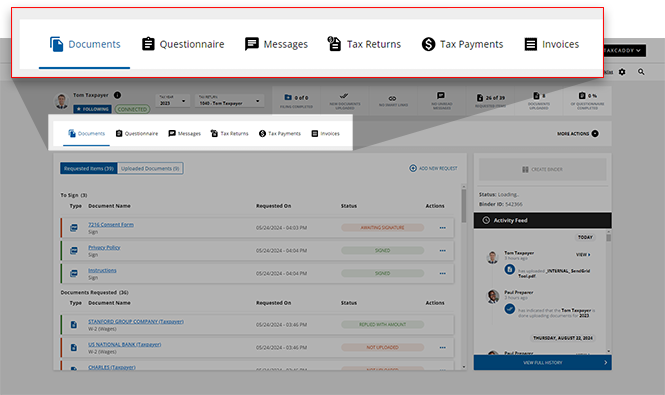Click the folder icon for filing completed
This screenshot has height=395, width=665.
coord(288,97)
